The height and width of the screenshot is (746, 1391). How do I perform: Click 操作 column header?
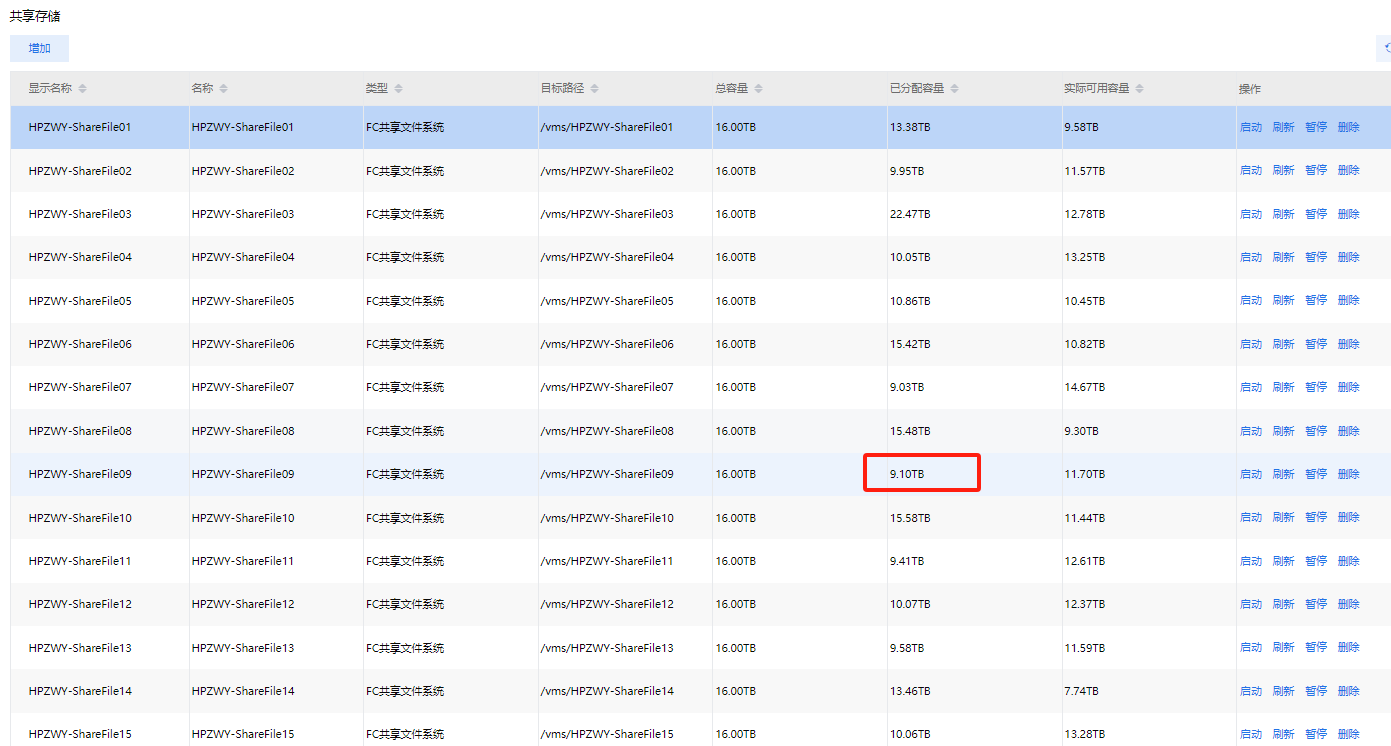1250,89
